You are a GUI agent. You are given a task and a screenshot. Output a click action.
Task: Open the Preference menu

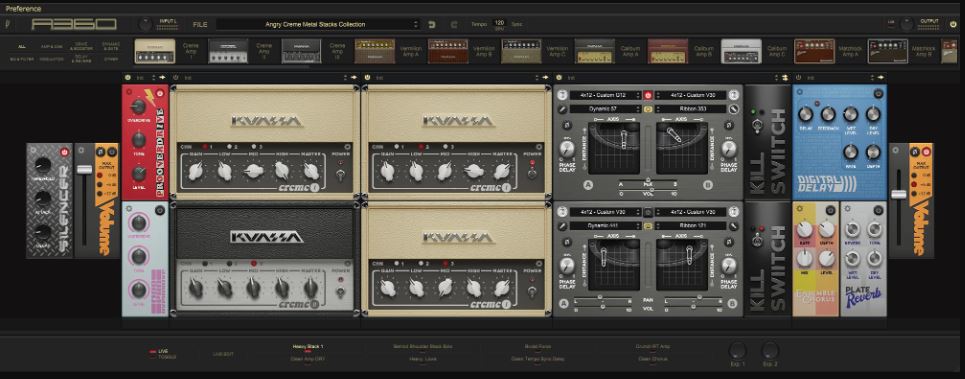coord(23,9)
